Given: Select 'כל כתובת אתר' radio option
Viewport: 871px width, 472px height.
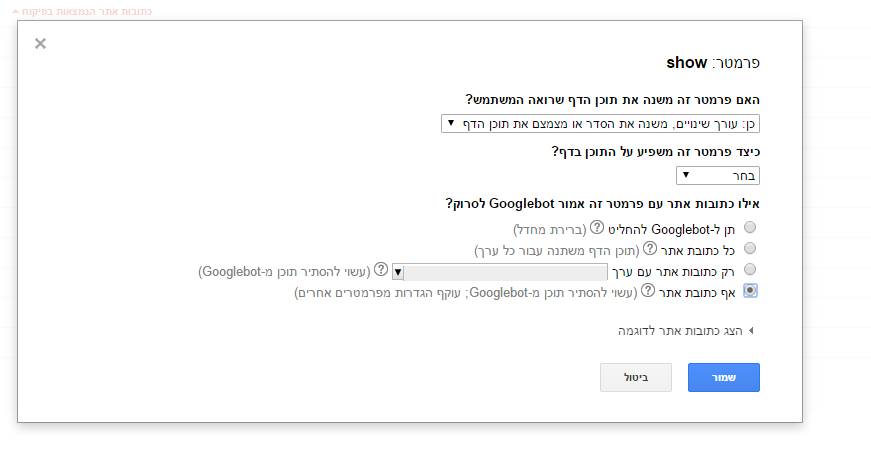Looking at the screenshot, I should pos(750,248).
